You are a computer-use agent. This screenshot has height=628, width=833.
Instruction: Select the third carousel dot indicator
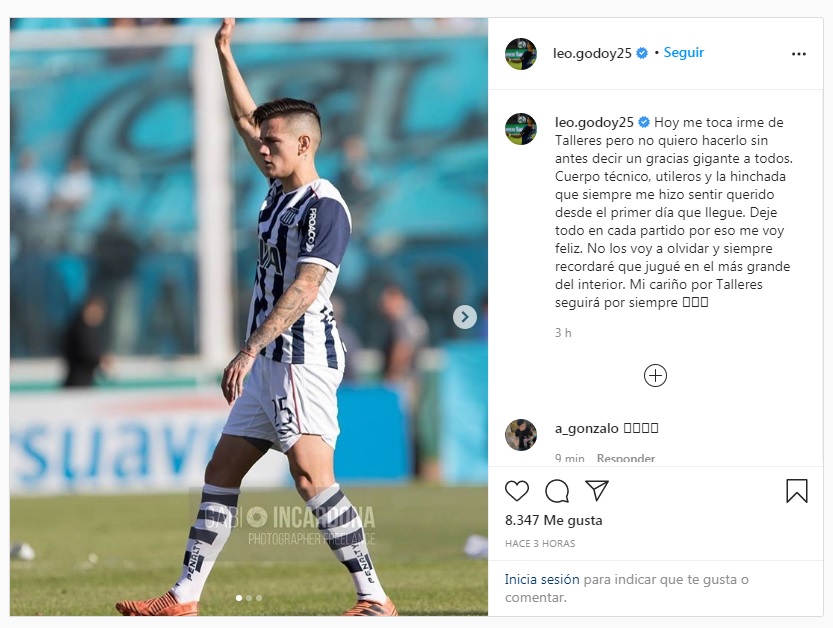click(x=259, y=598)
